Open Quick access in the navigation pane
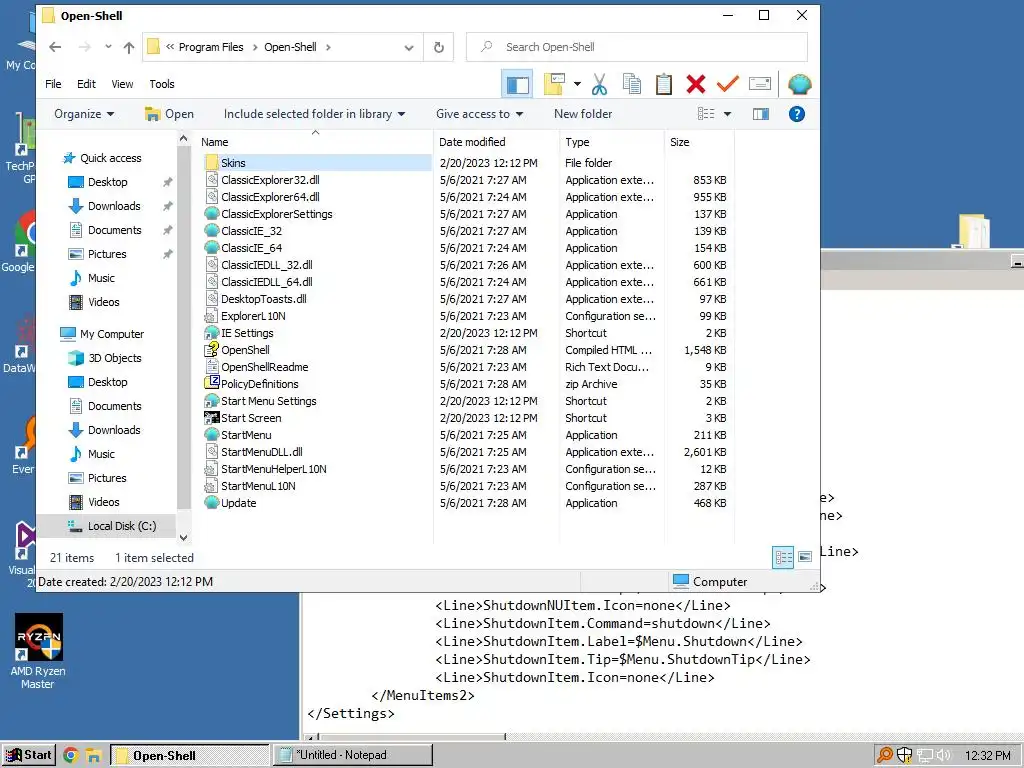 [110, 158]
